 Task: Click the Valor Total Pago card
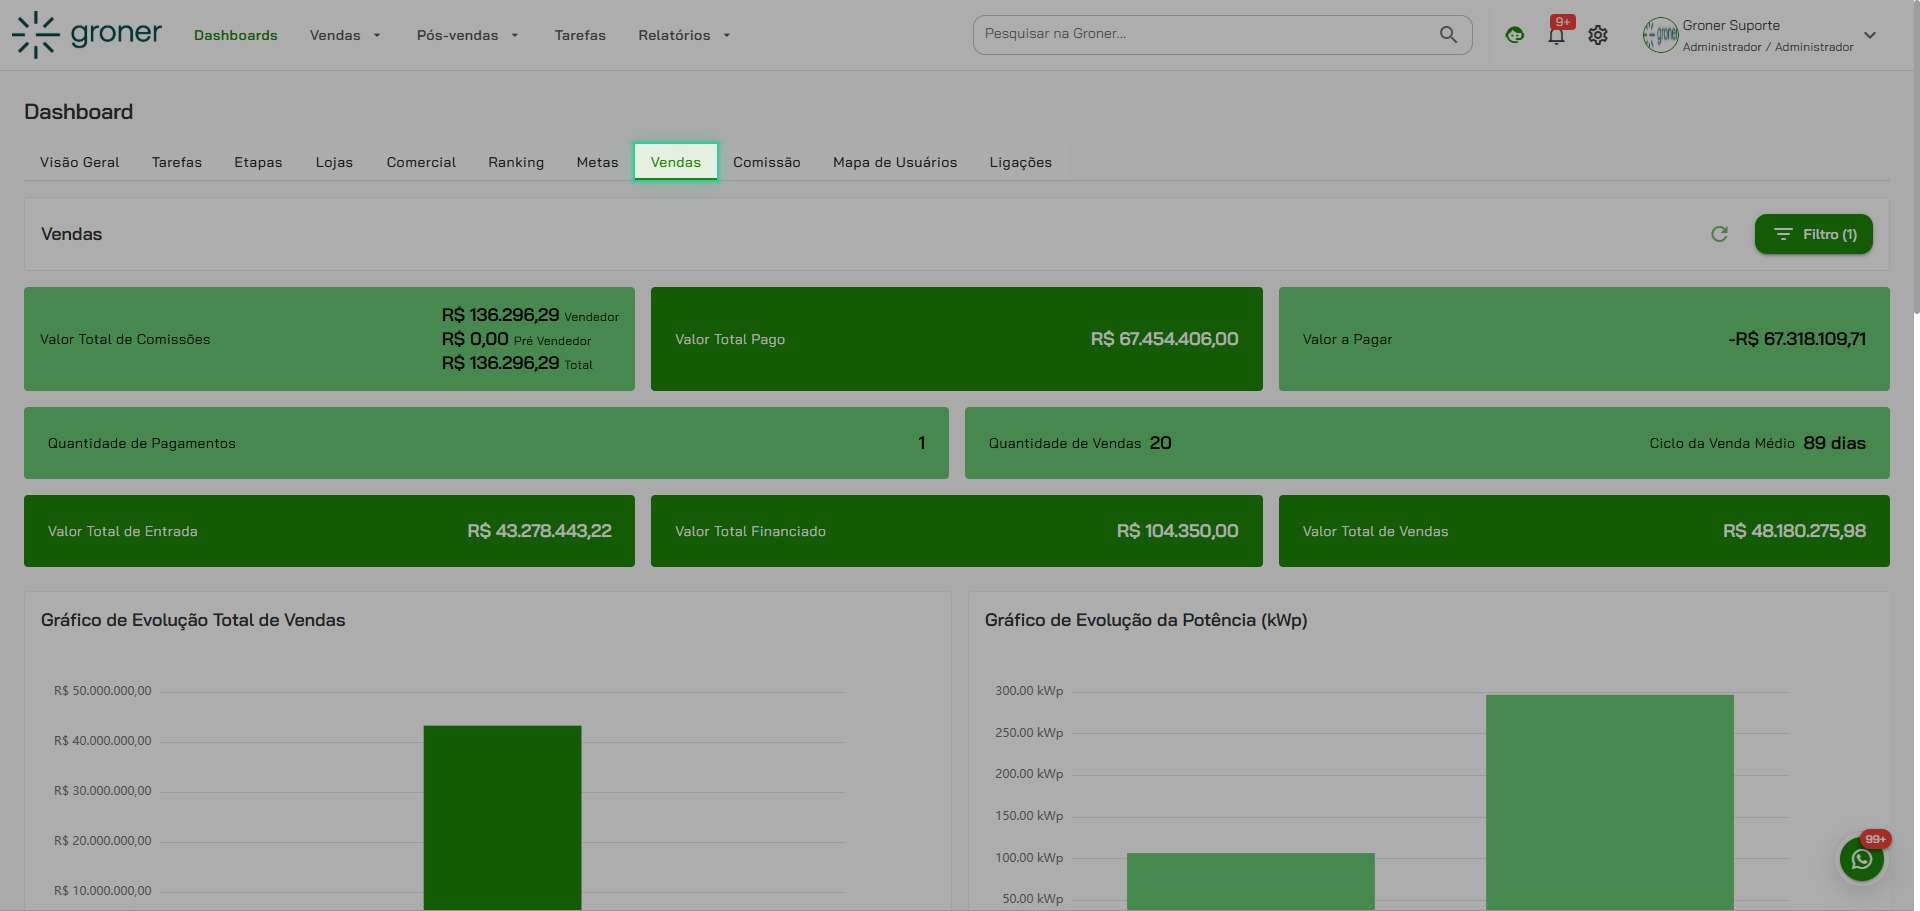[x=956, y=339]
